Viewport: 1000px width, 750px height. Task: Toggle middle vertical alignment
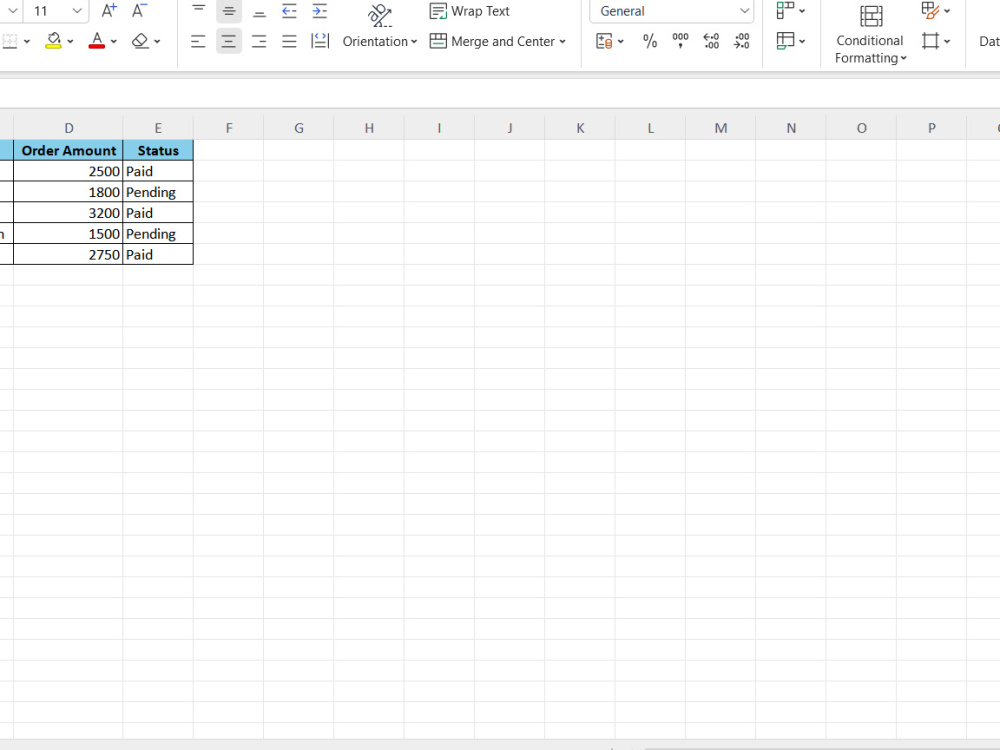tap(228, 11)
